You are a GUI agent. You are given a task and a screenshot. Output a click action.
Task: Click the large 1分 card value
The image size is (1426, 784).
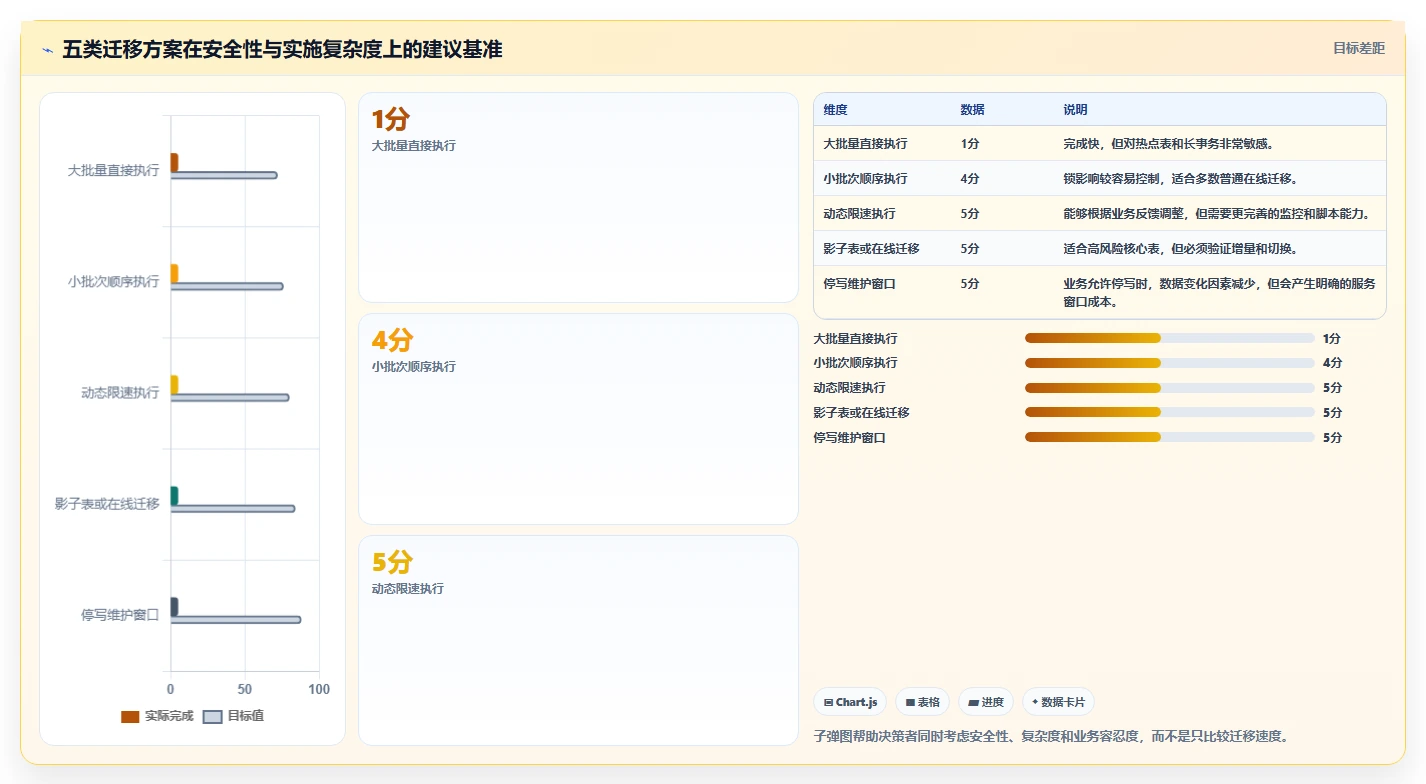click(x=391, y=120)
